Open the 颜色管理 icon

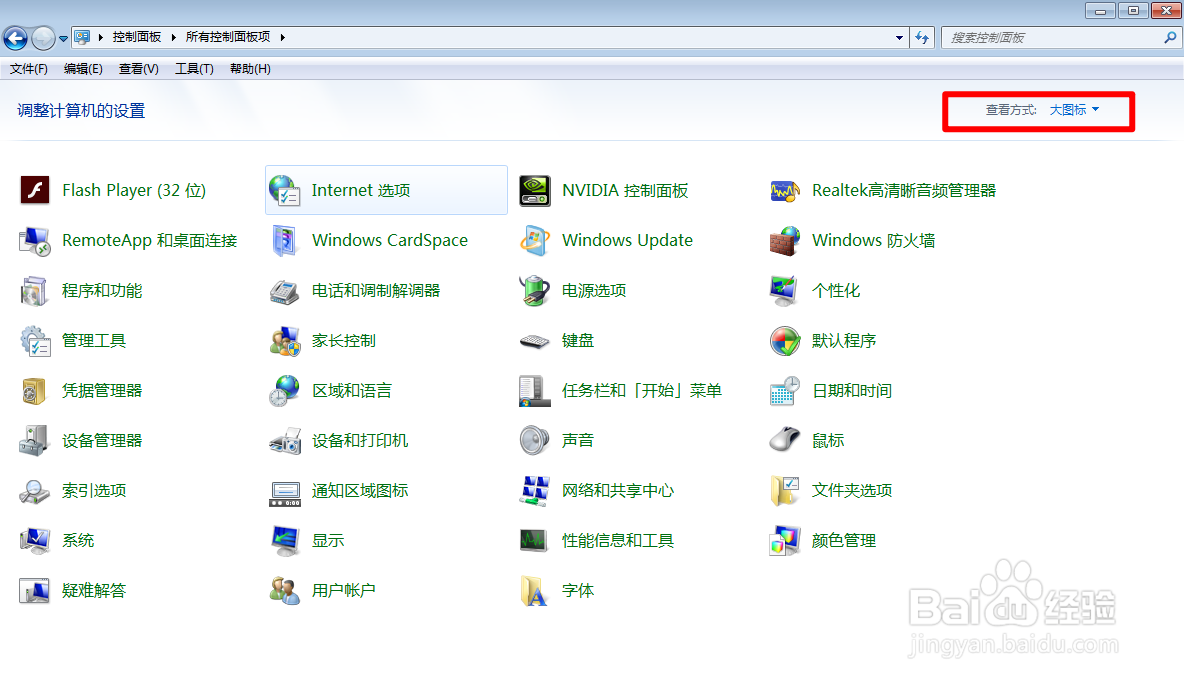click(785, 541)
